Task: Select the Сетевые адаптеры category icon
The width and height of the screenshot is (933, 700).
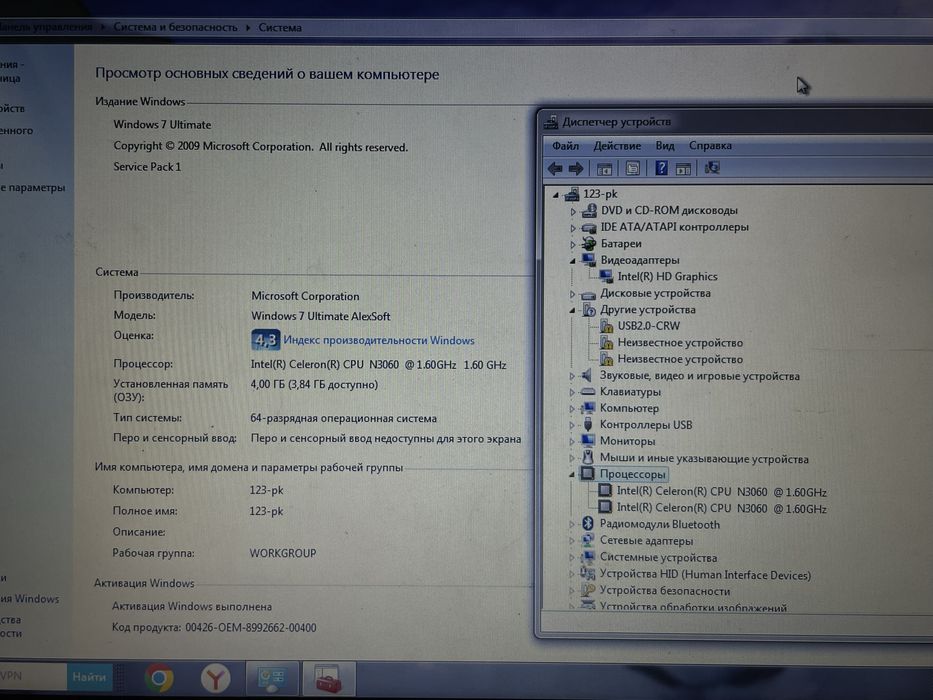Action: (587, 540)
